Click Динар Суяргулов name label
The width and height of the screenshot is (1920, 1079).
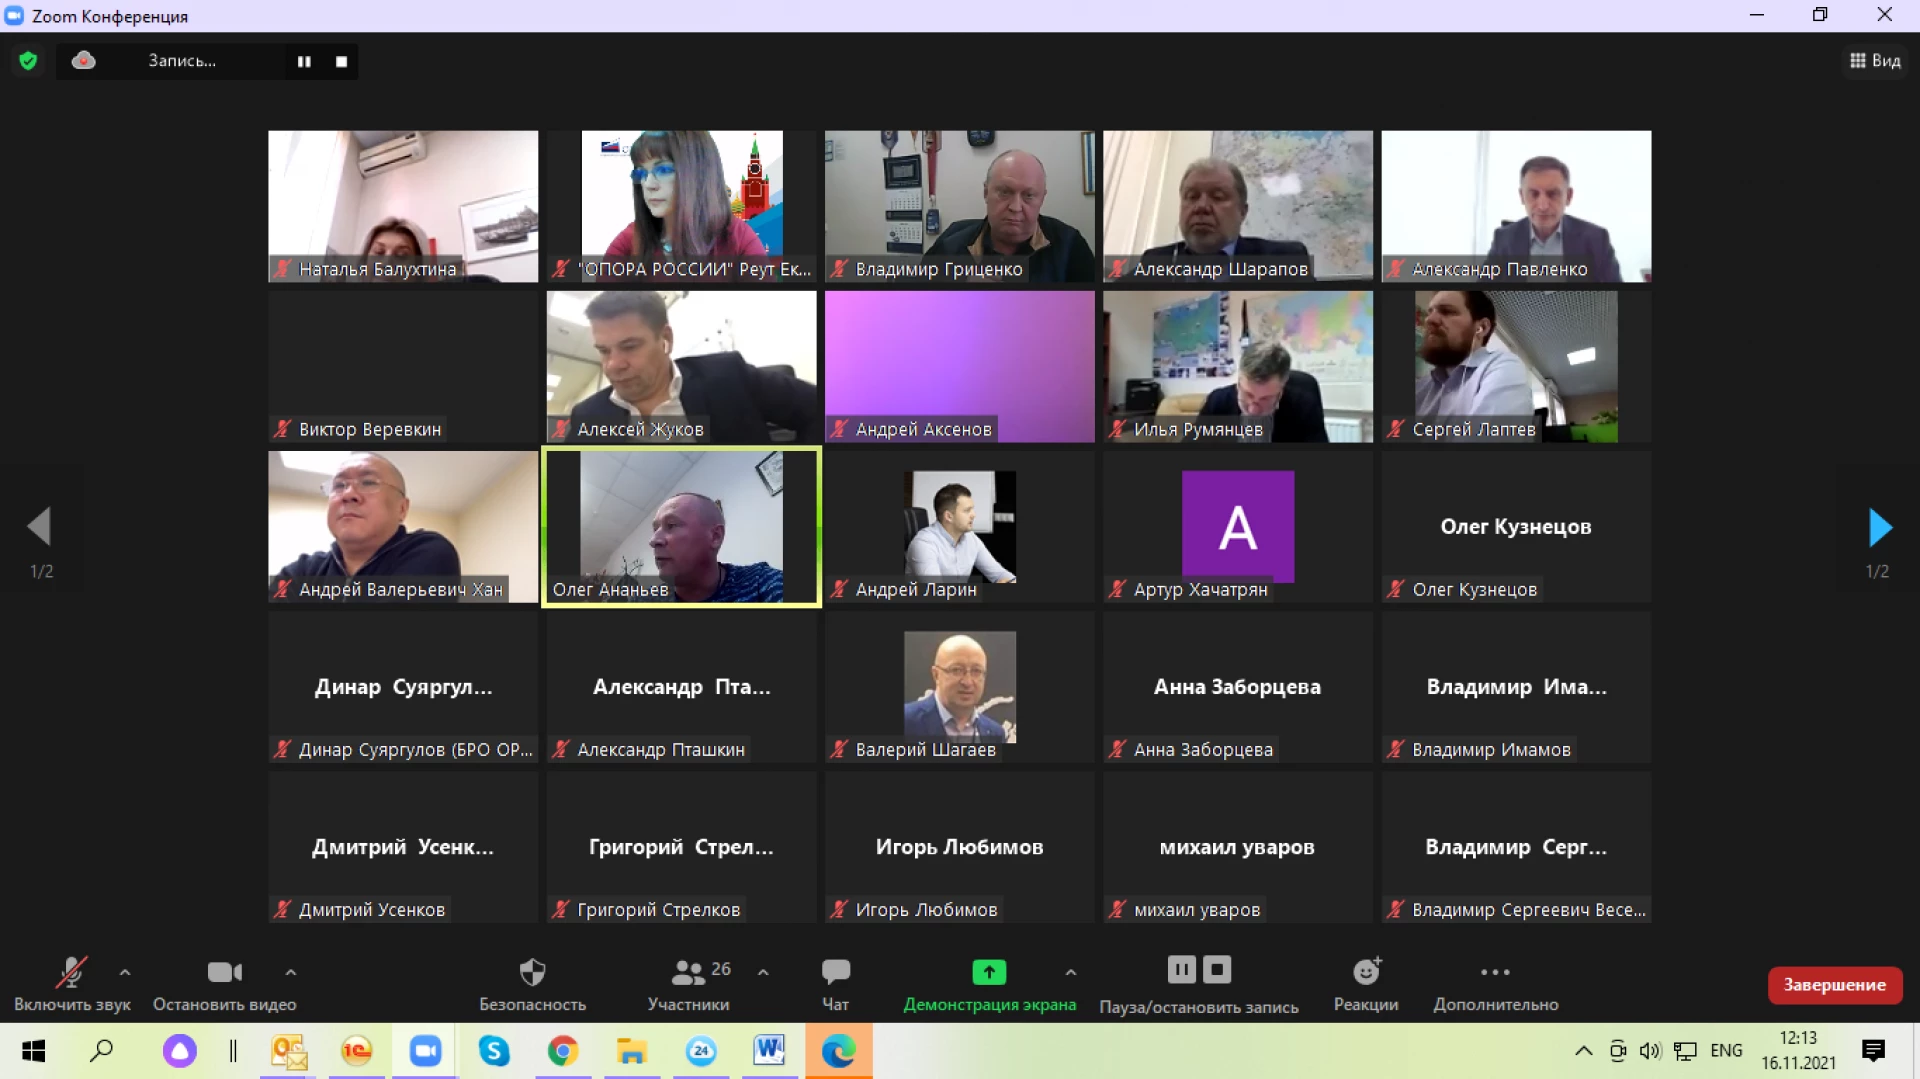pos(404,749)
